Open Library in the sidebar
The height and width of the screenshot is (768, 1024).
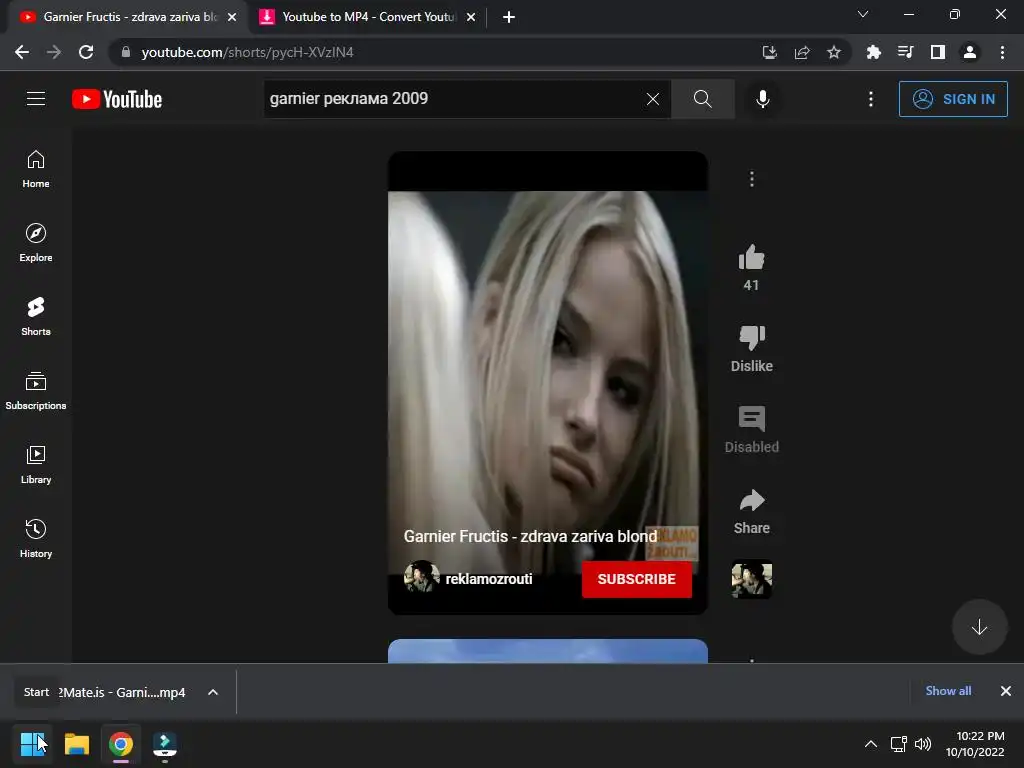click(x=36, y=464)
